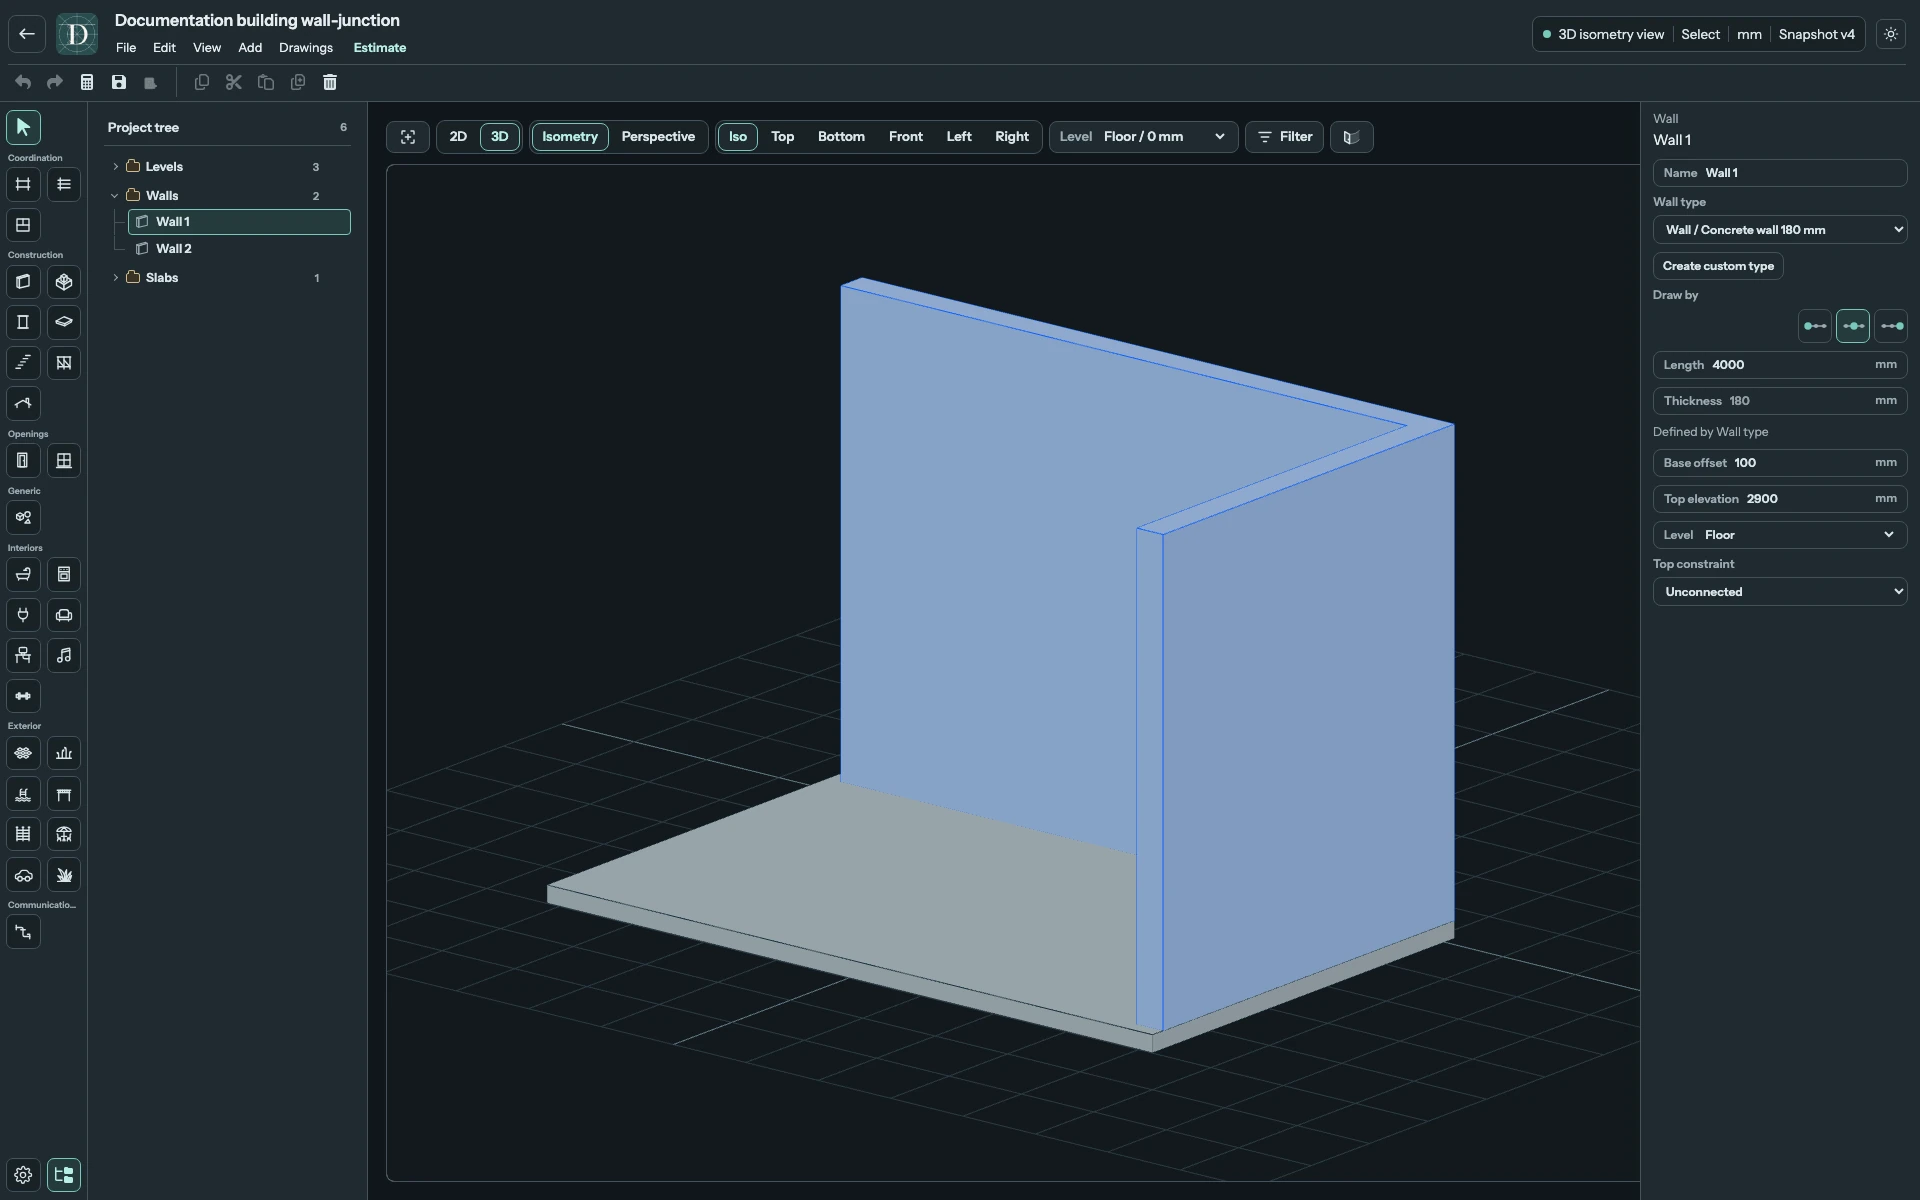1920x1200 pixels.
Task: Pick the slab construction tool
Action: [64, 322]
